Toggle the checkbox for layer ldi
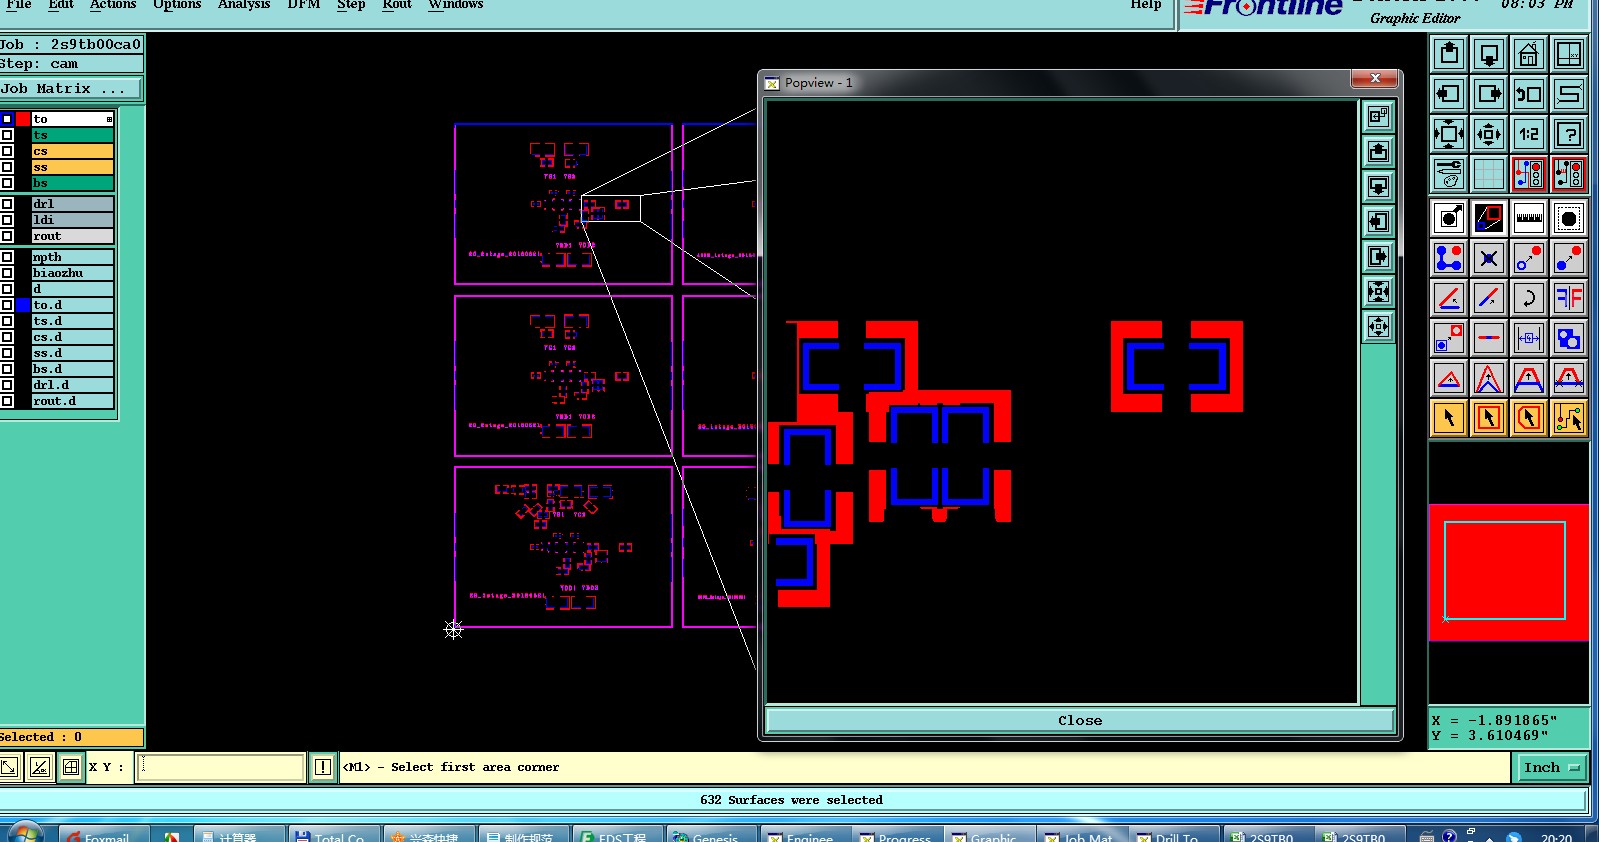 point(7,220)
